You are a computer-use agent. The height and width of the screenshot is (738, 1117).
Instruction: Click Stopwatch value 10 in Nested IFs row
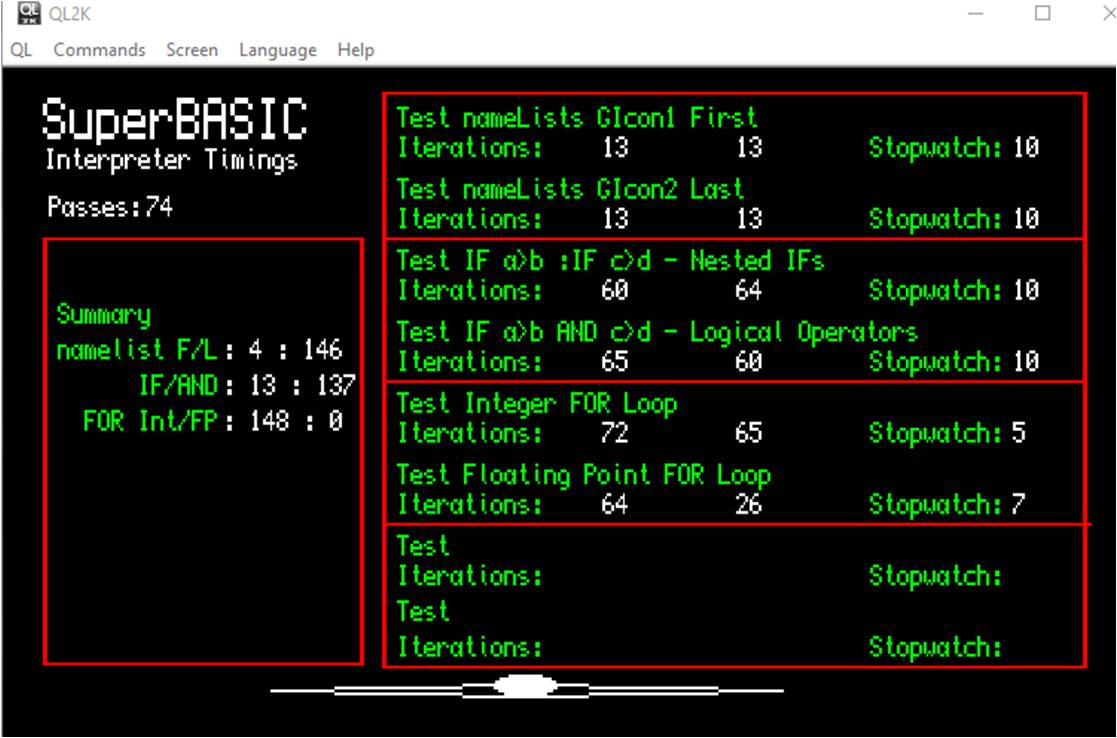coord(1026,290)
